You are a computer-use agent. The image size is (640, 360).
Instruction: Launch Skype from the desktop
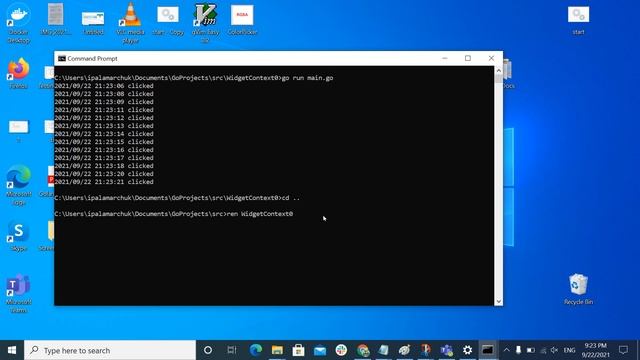coord(18,236)
